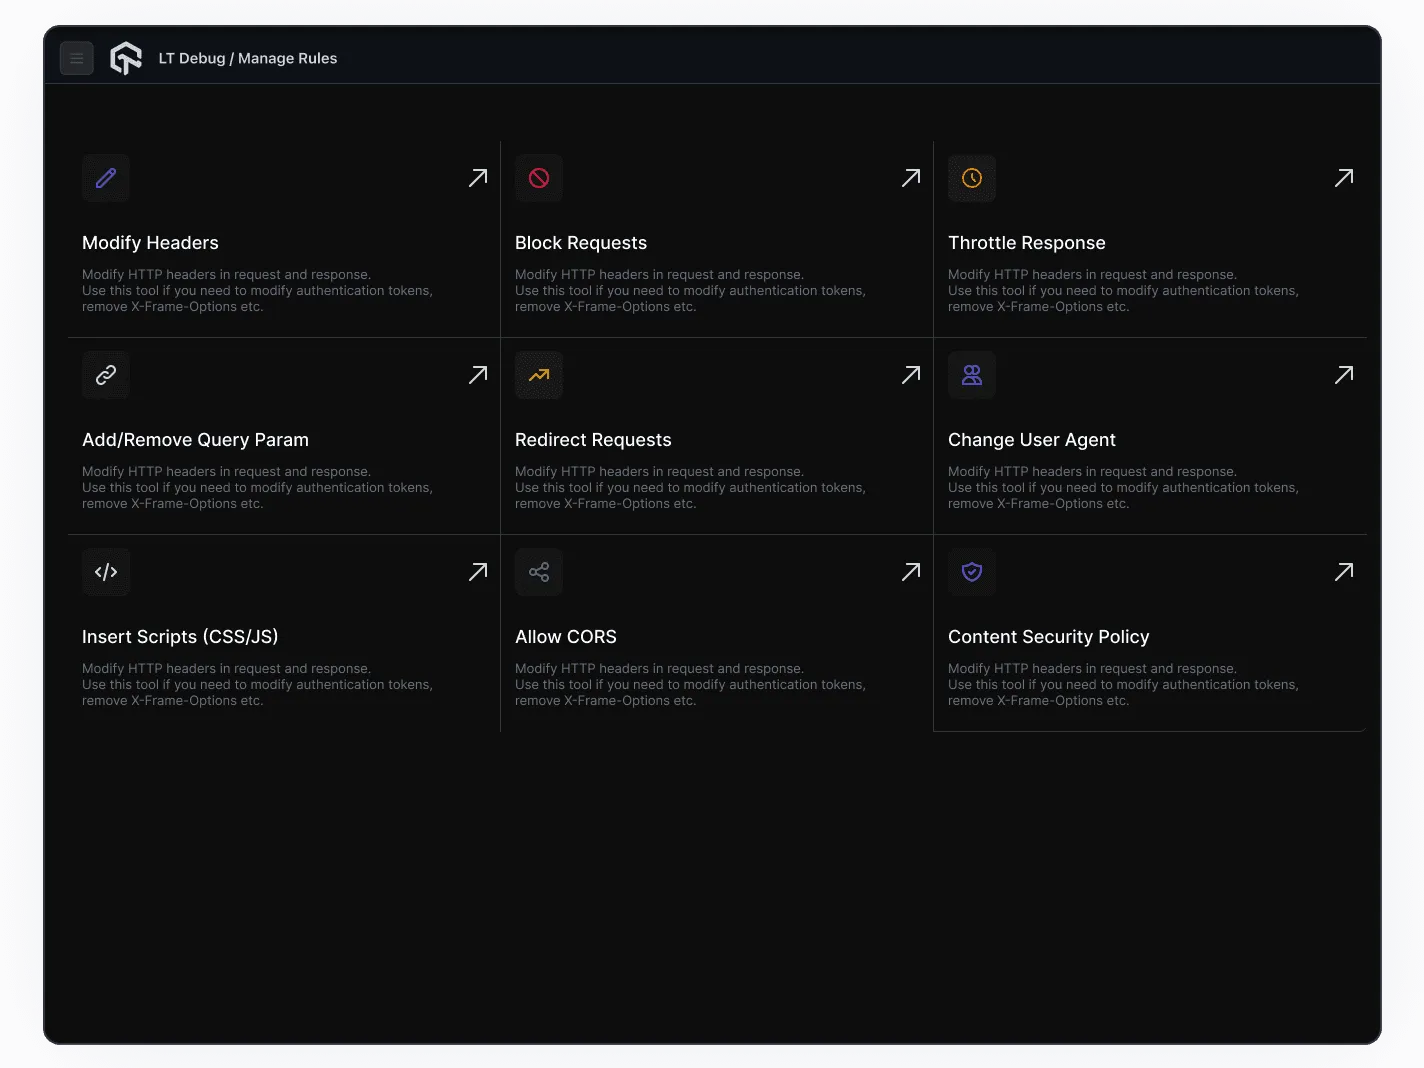Screen dimensions: 1424x1068
Task: Click the LT Debug logo
Action: click(x=125, y=58)
